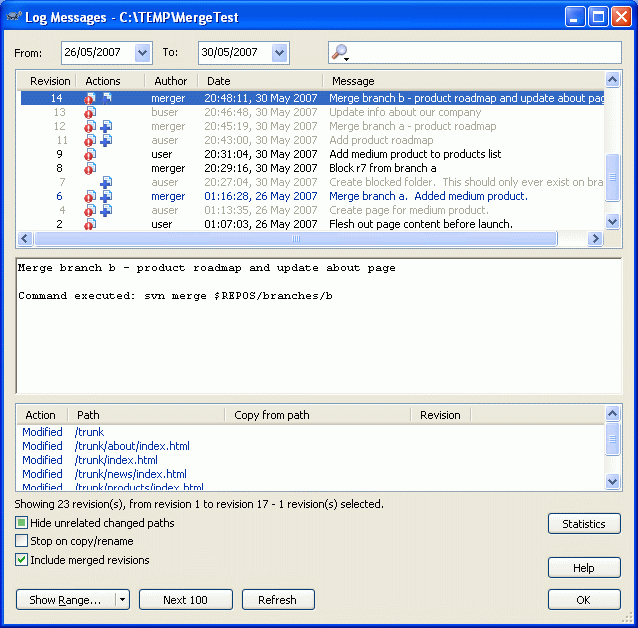Click the second action icon on revision 14
Image resolution: width=638 pixels, height=628 pixels.
point(107,98)
